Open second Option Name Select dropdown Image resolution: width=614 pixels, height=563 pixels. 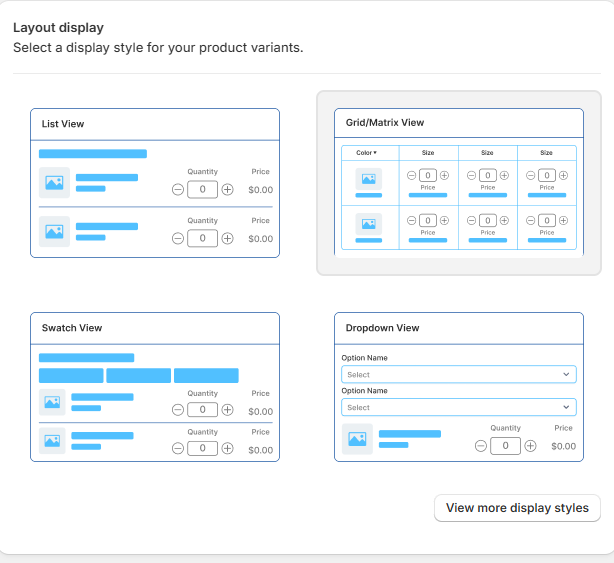(x=459, y=407)
